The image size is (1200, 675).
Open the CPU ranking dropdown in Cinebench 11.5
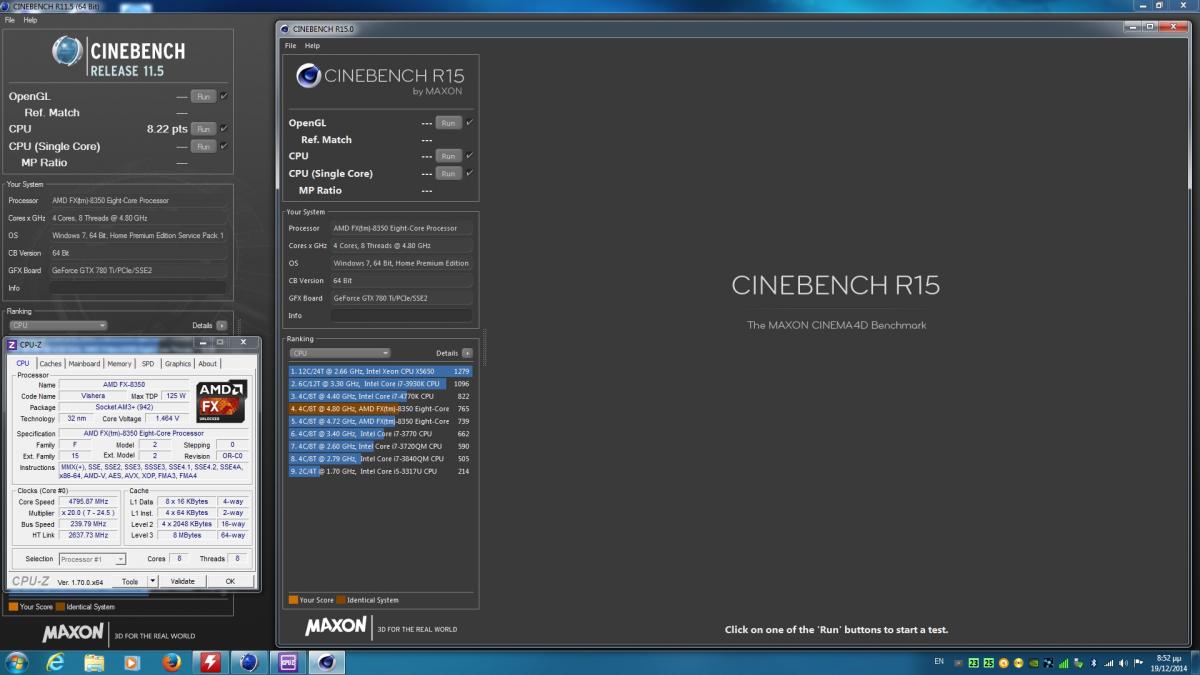pos(58,325)
